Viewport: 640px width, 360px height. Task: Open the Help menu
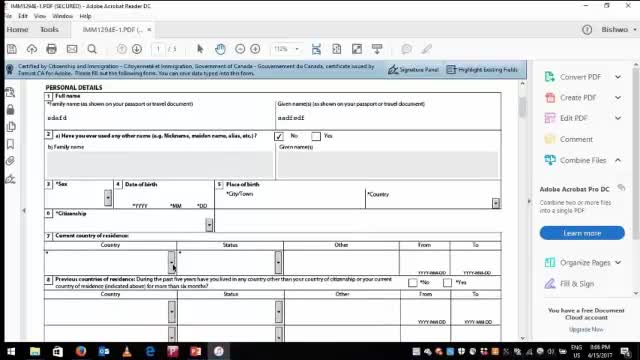[85, 16]
